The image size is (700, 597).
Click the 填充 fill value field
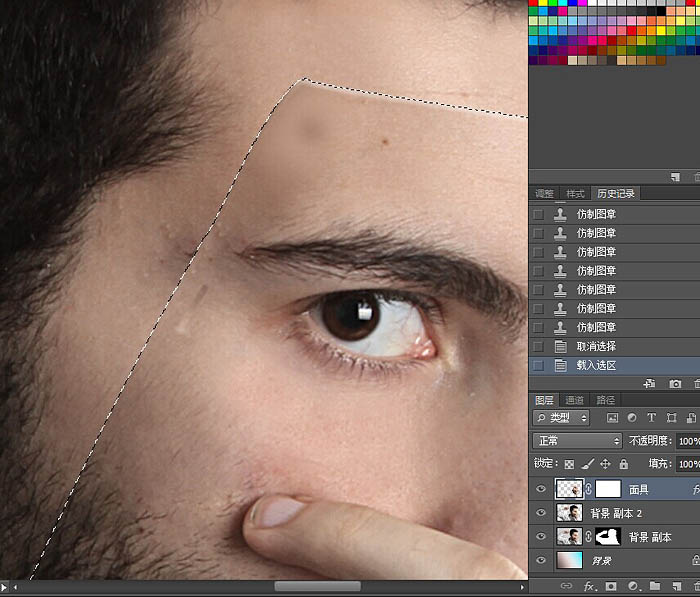pos(688,464)
